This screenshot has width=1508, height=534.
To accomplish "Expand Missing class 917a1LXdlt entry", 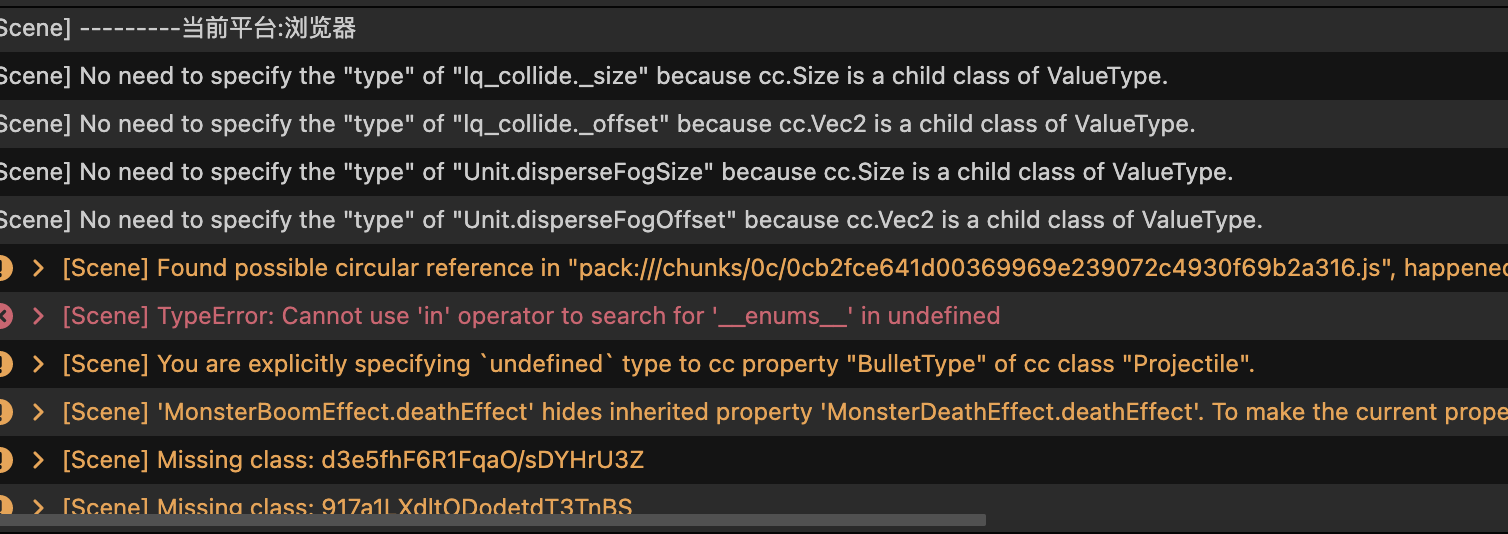I will [x=39, y=507].
